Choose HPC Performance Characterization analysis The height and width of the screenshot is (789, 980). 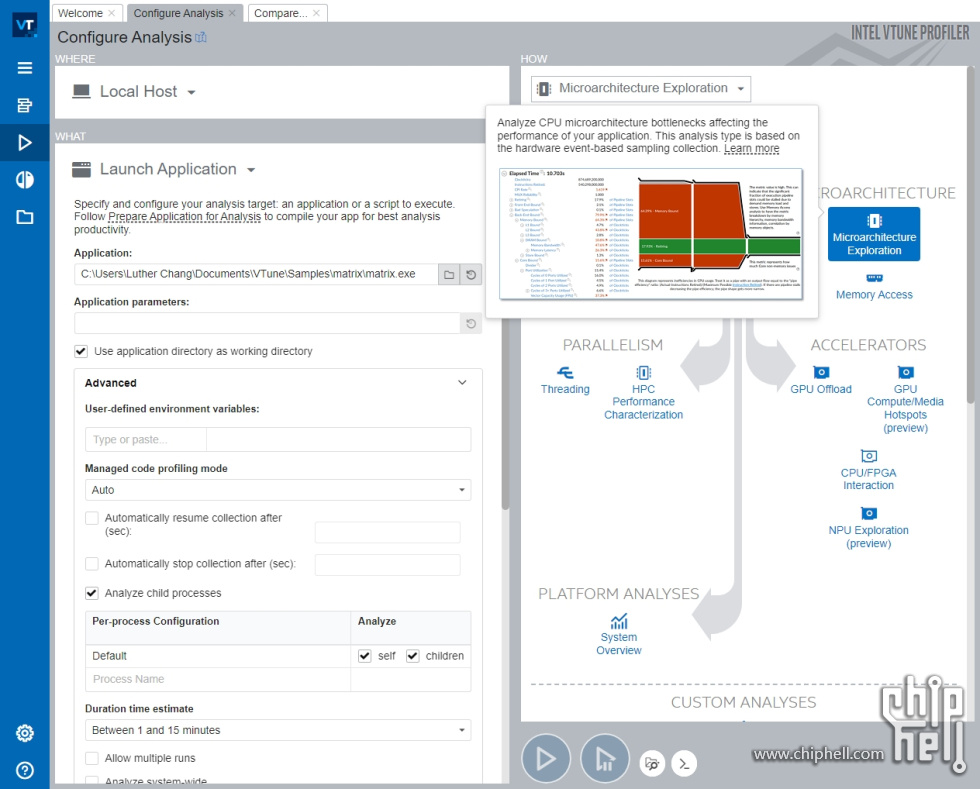tap(643, 393)
